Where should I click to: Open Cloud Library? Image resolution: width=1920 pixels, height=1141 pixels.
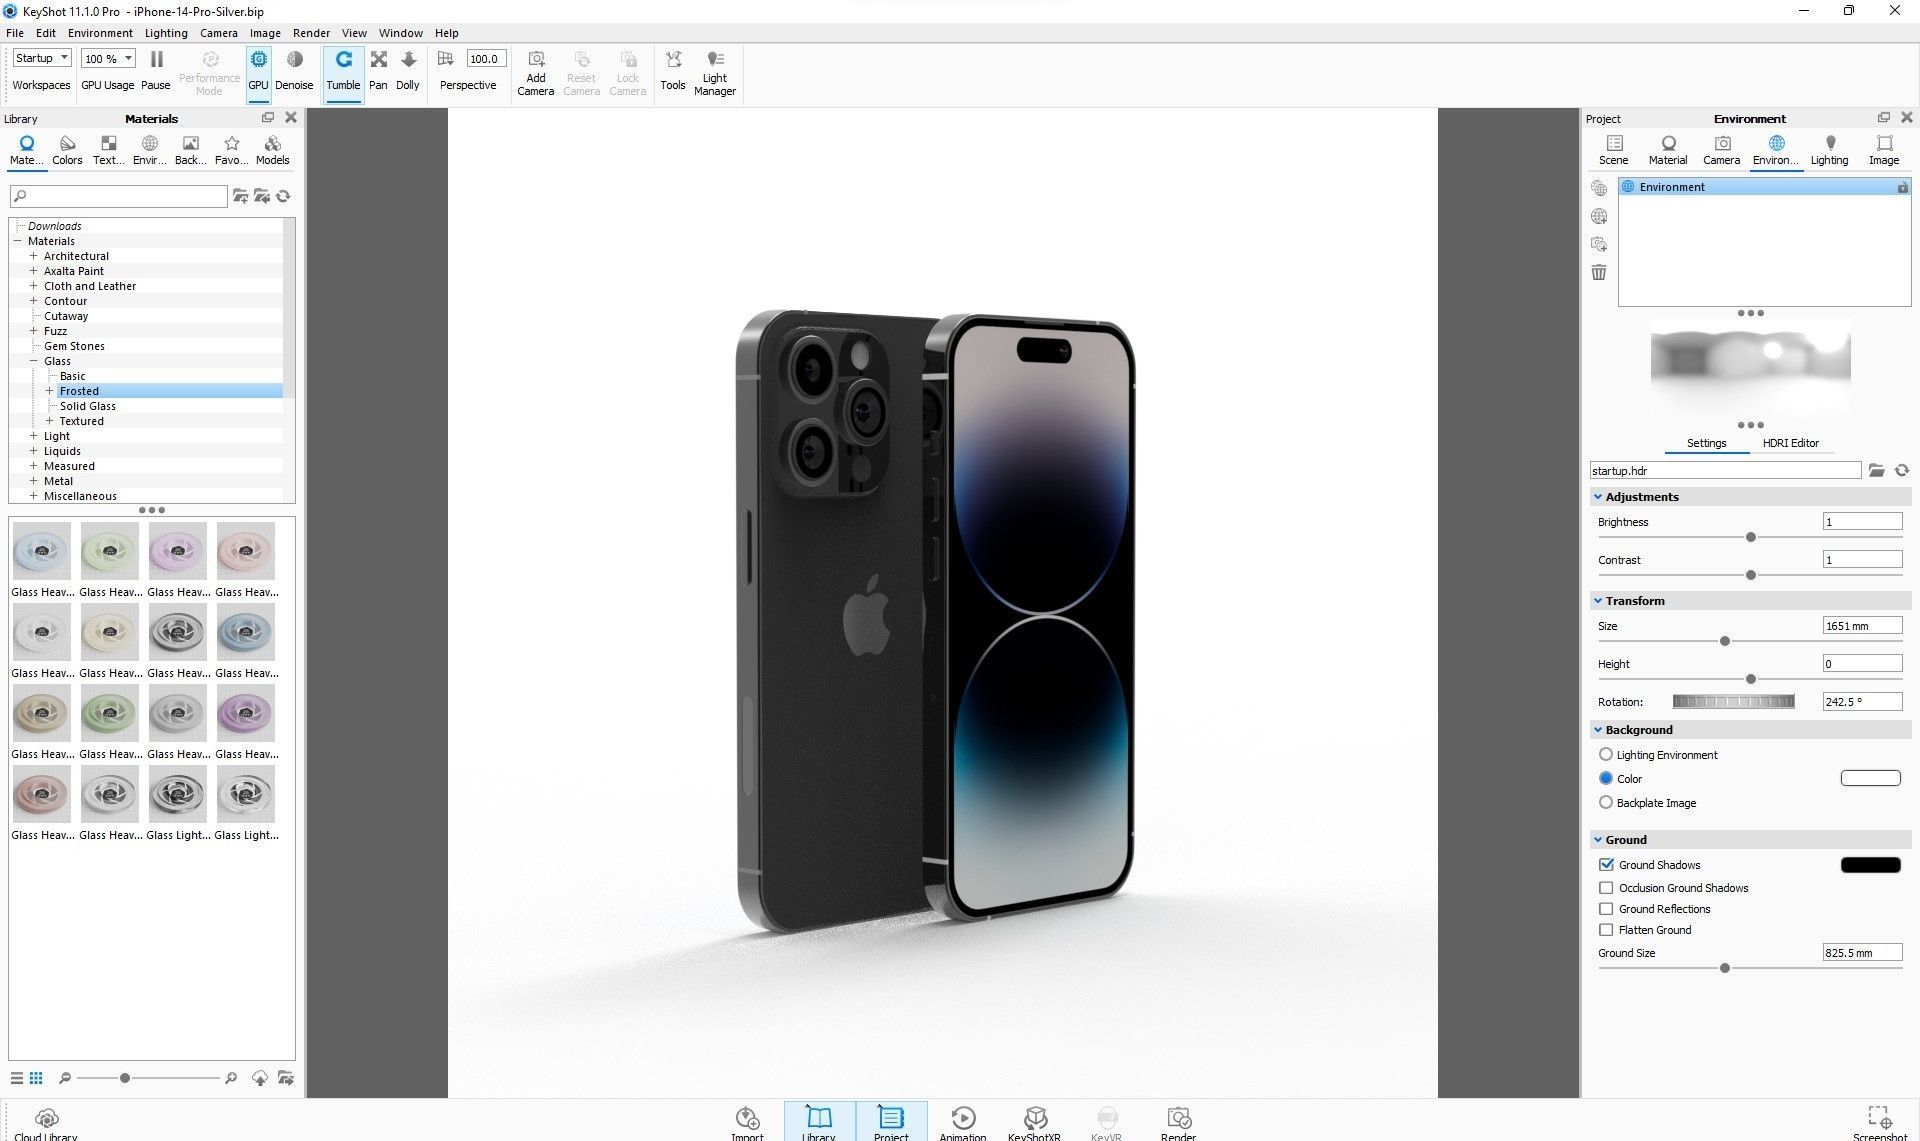46,1124
